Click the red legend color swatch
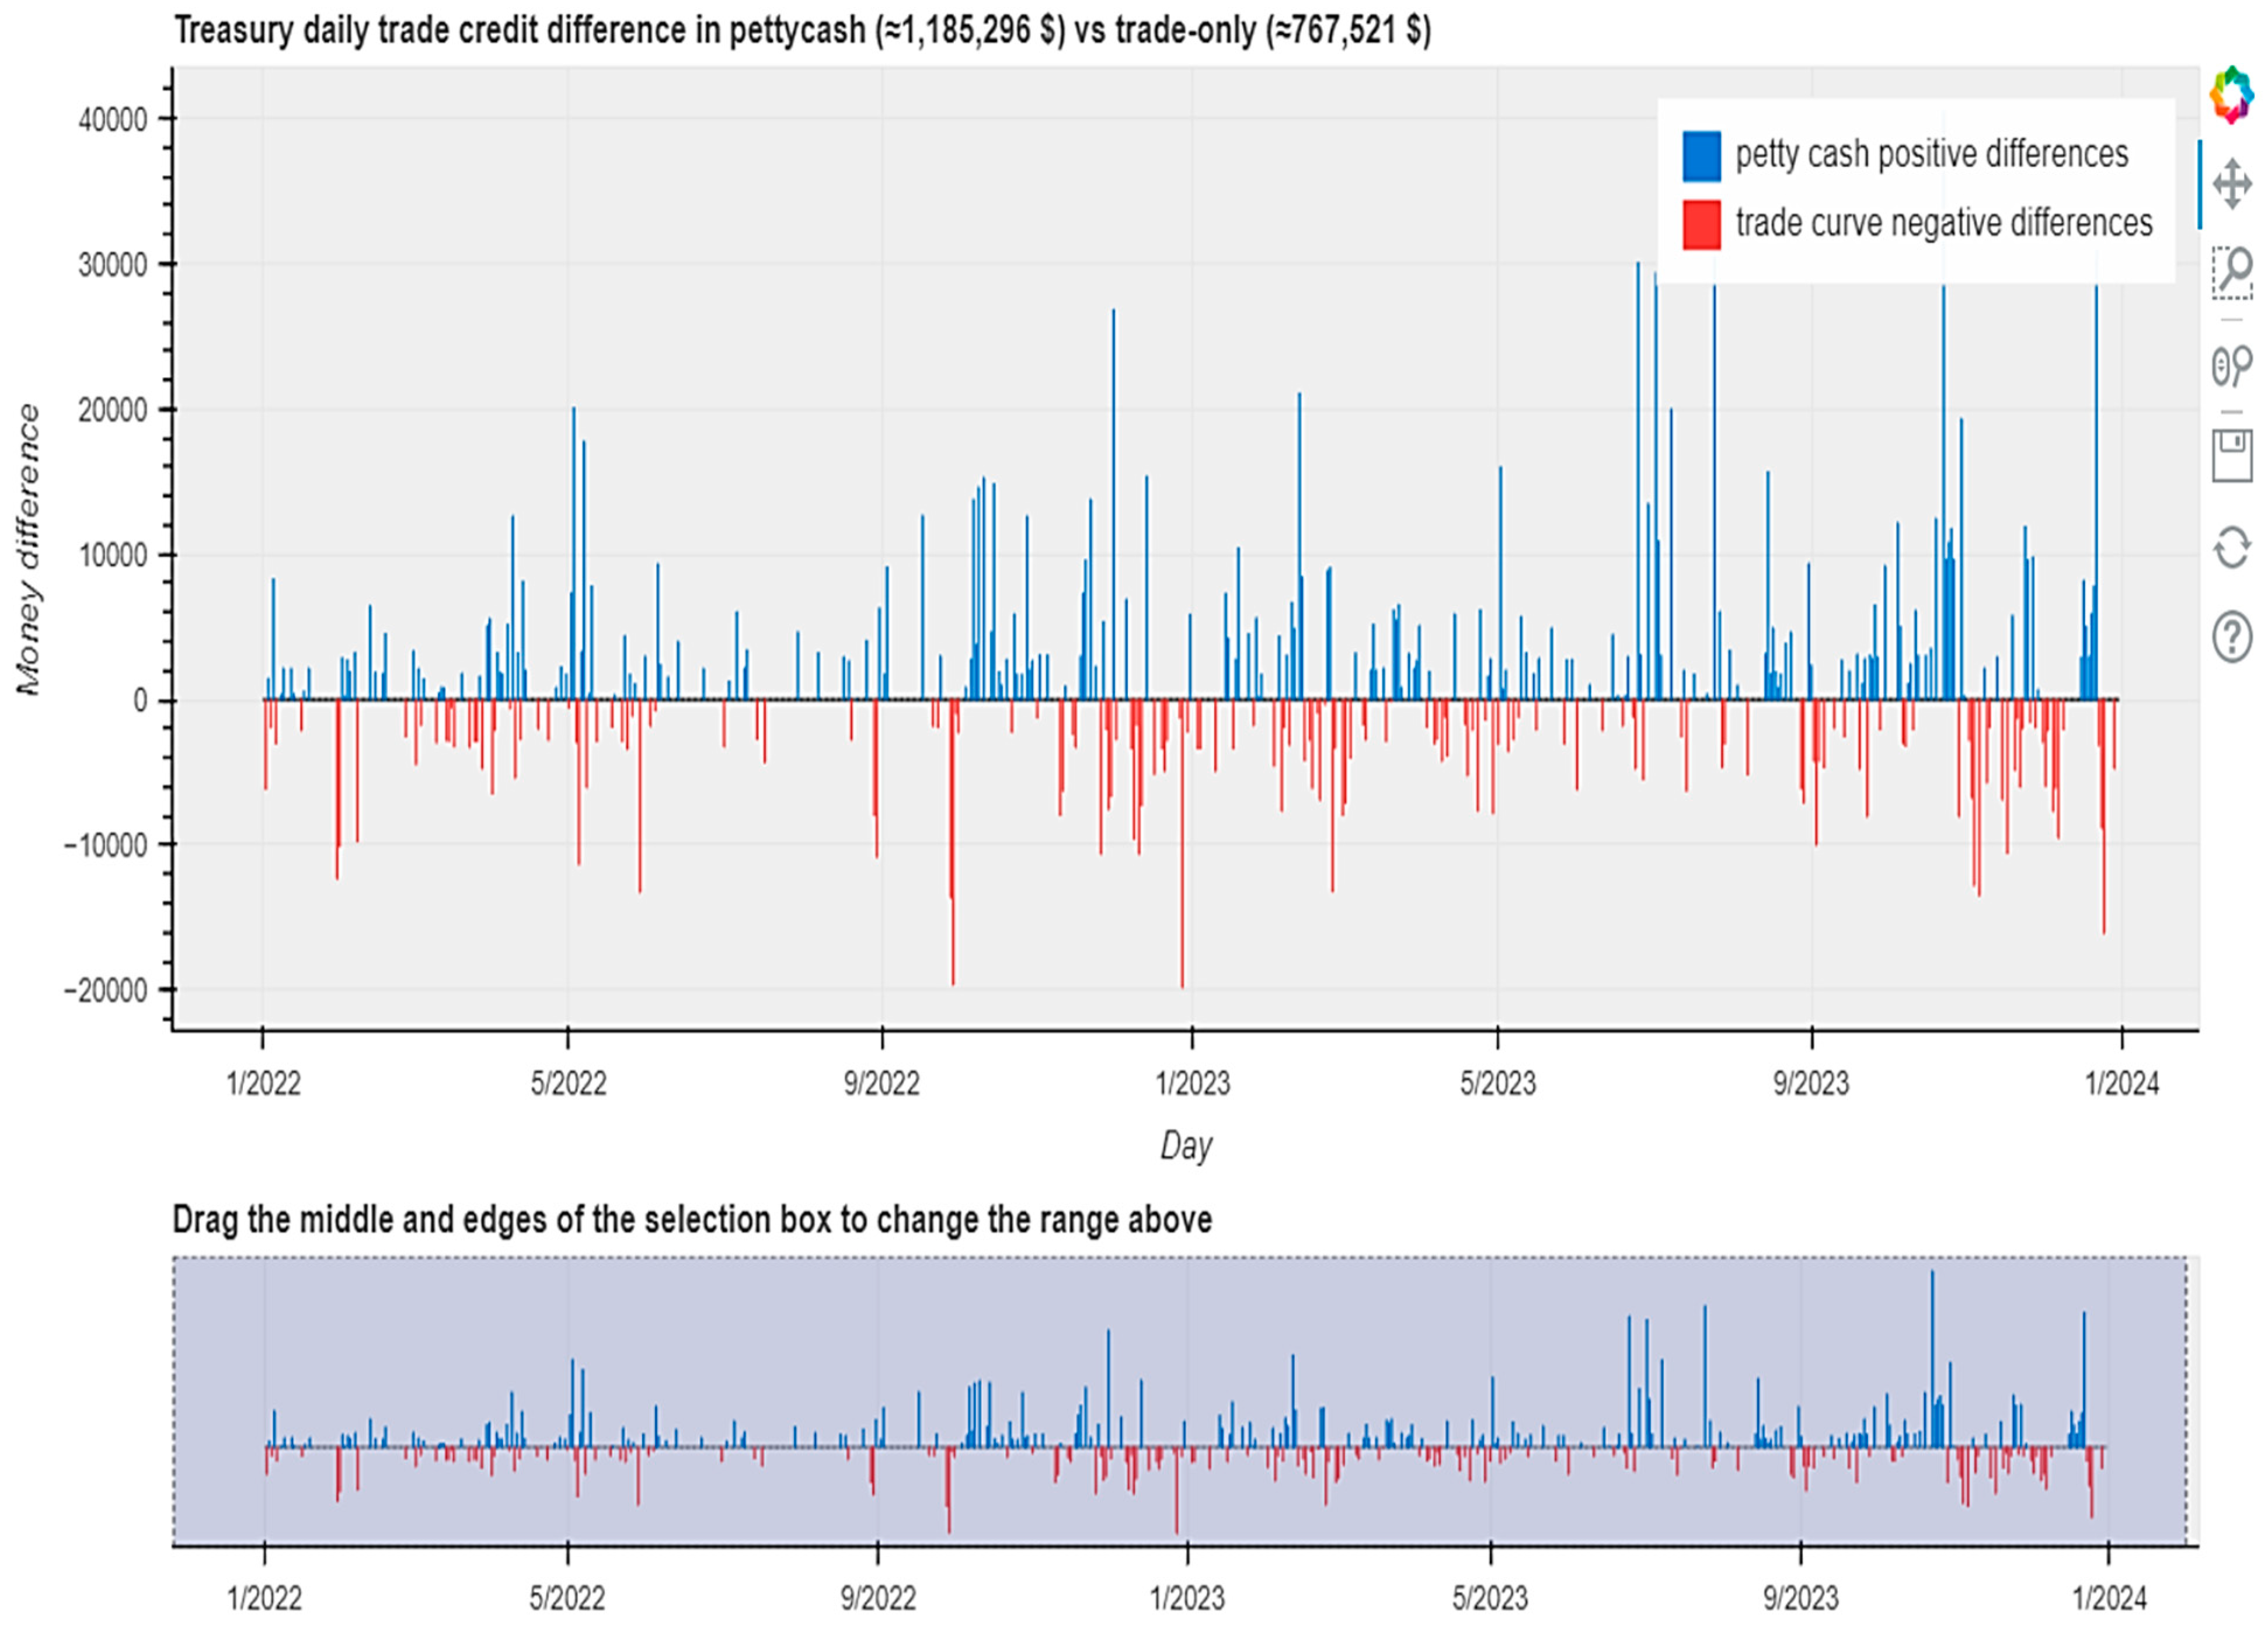Screen dimensions: 2268x1625 (1701, 225)
